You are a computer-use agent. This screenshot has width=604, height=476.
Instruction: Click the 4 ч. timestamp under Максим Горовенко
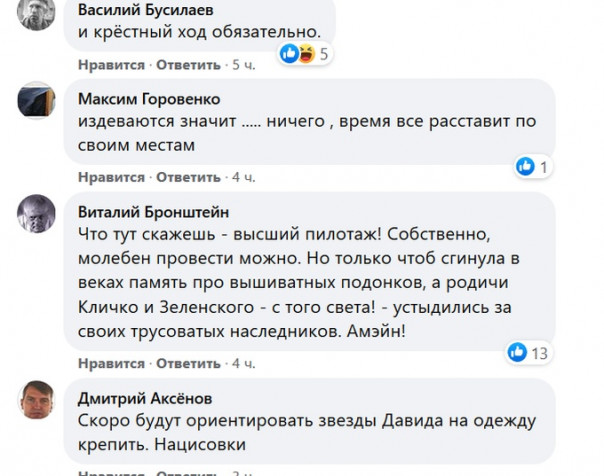tap(243, 177)
